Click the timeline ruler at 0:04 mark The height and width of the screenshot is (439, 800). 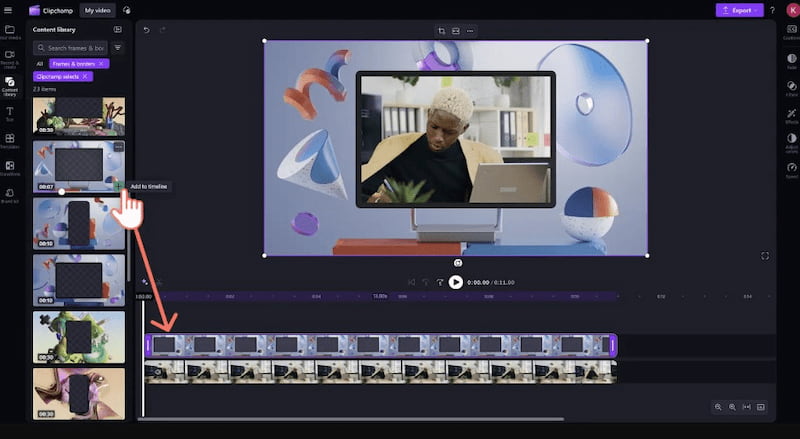(316, 296)
